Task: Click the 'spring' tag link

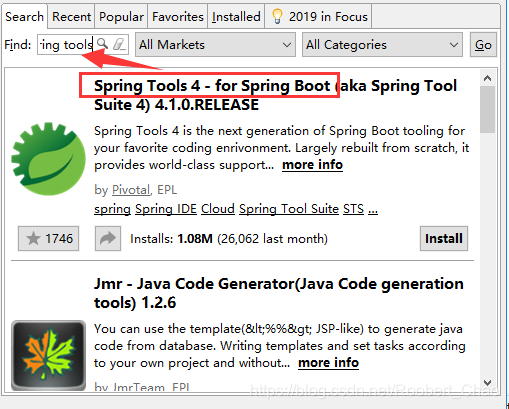Action: pos(112,209)
